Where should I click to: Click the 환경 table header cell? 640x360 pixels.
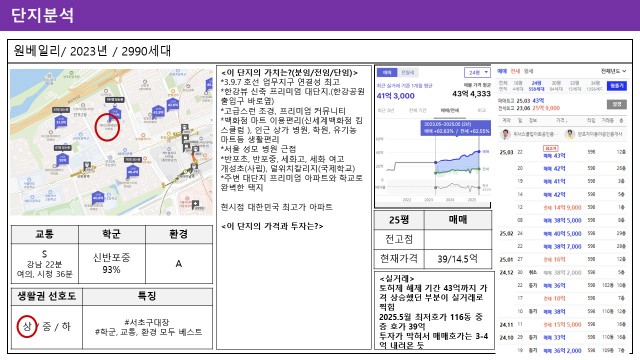click(x=179, y=234)
